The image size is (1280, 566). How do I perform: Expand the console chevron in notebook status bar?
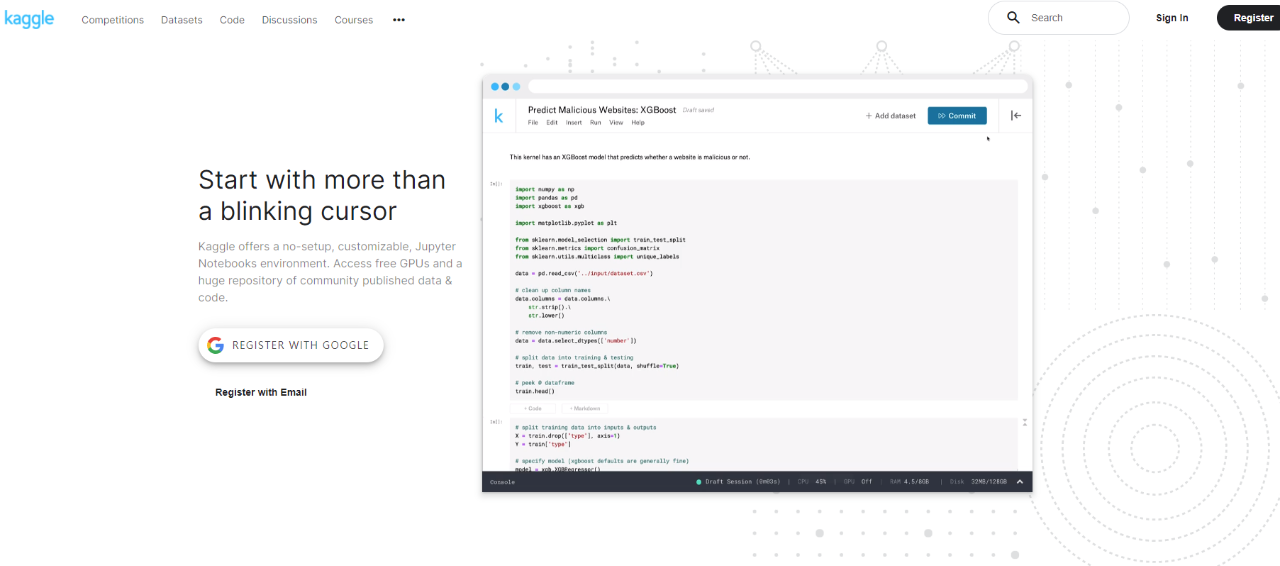tap(1020, 482)
